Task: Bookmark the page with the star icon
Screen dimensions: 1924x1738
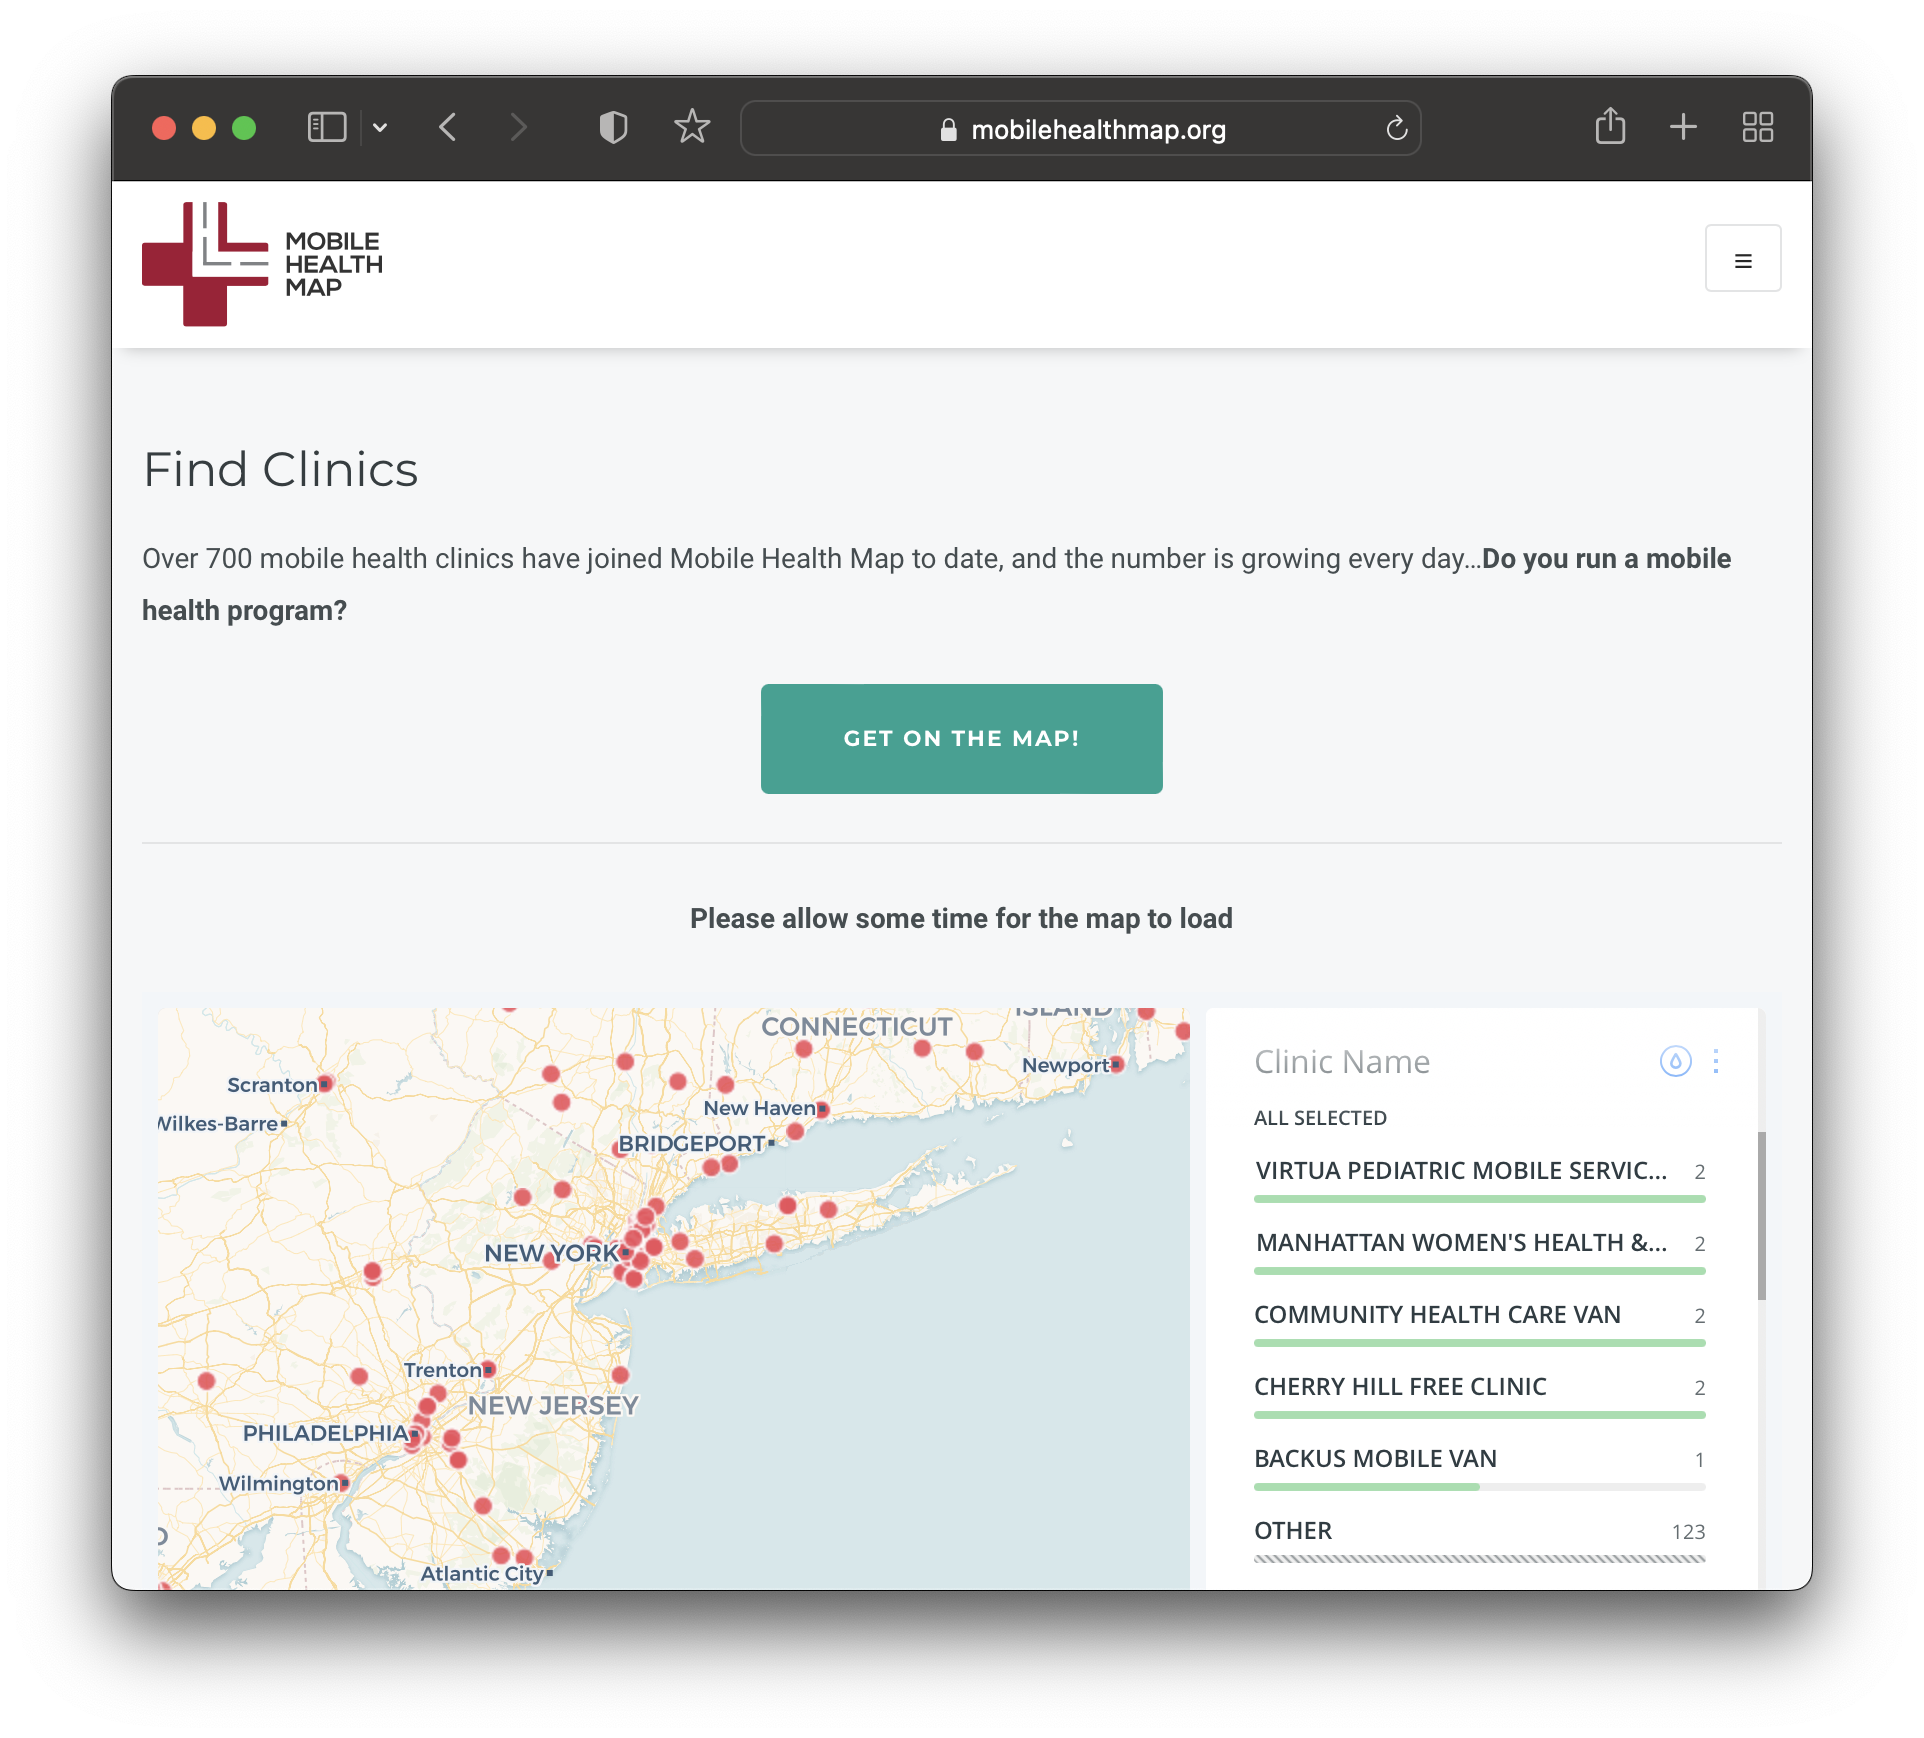Action: pyautogui.click(x=691, y=128)
